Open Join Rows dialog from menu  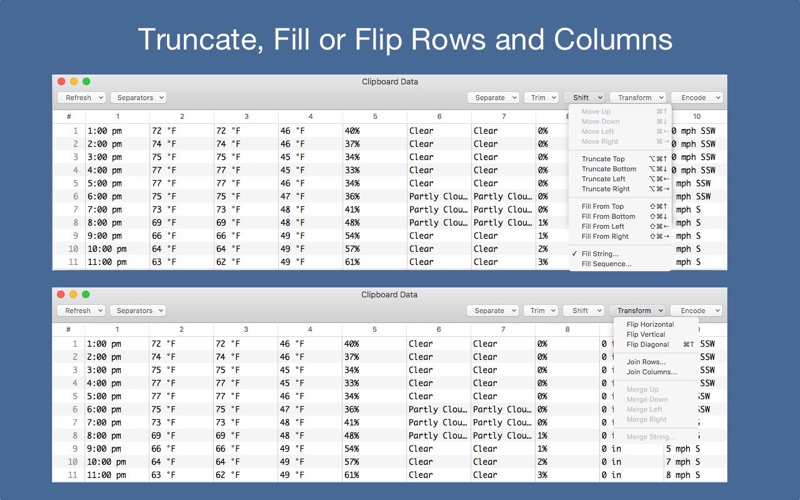(645, 362)
